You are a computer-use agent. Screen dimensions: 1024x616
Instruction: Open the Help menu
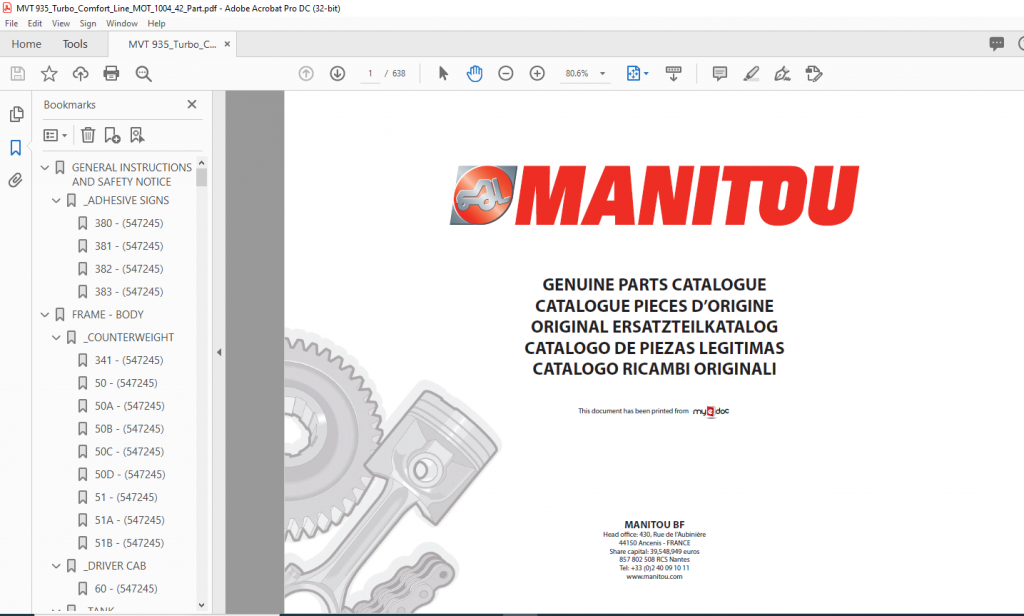pyautogui.click(x=156, y=24)
